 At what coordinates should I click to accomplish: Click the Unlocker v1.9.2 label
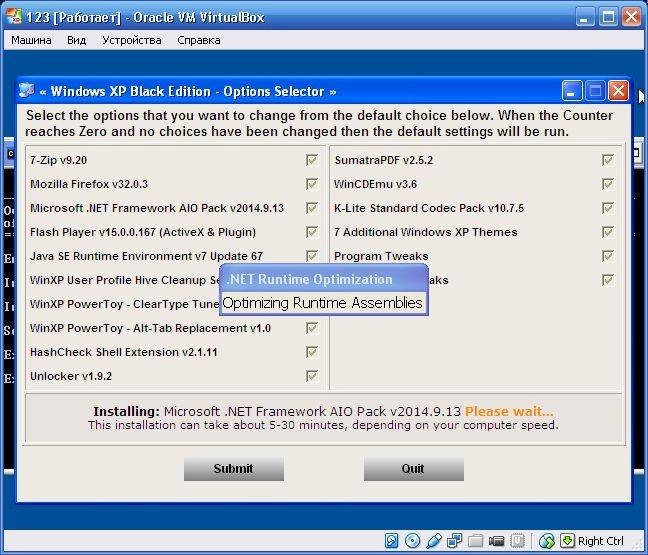pos(71,376)
